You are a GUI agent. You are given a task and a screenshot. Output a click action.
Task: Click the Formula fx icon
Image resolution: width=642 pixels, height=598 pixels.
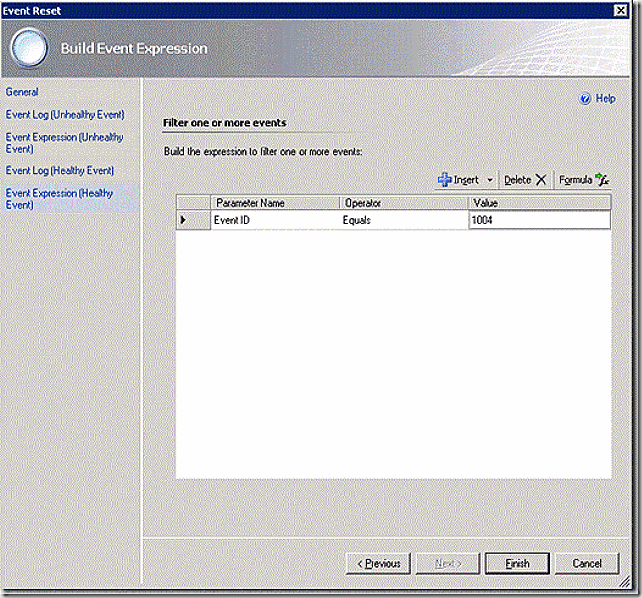click(x=602, y=179)
